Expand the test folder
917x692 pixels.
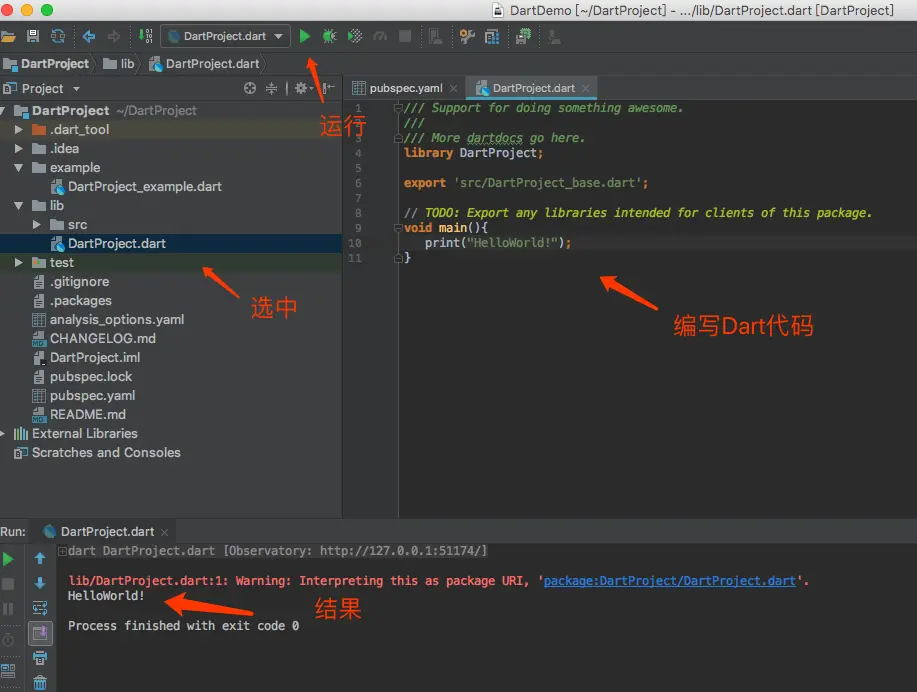pyautogui.click(x=19, y=263)
